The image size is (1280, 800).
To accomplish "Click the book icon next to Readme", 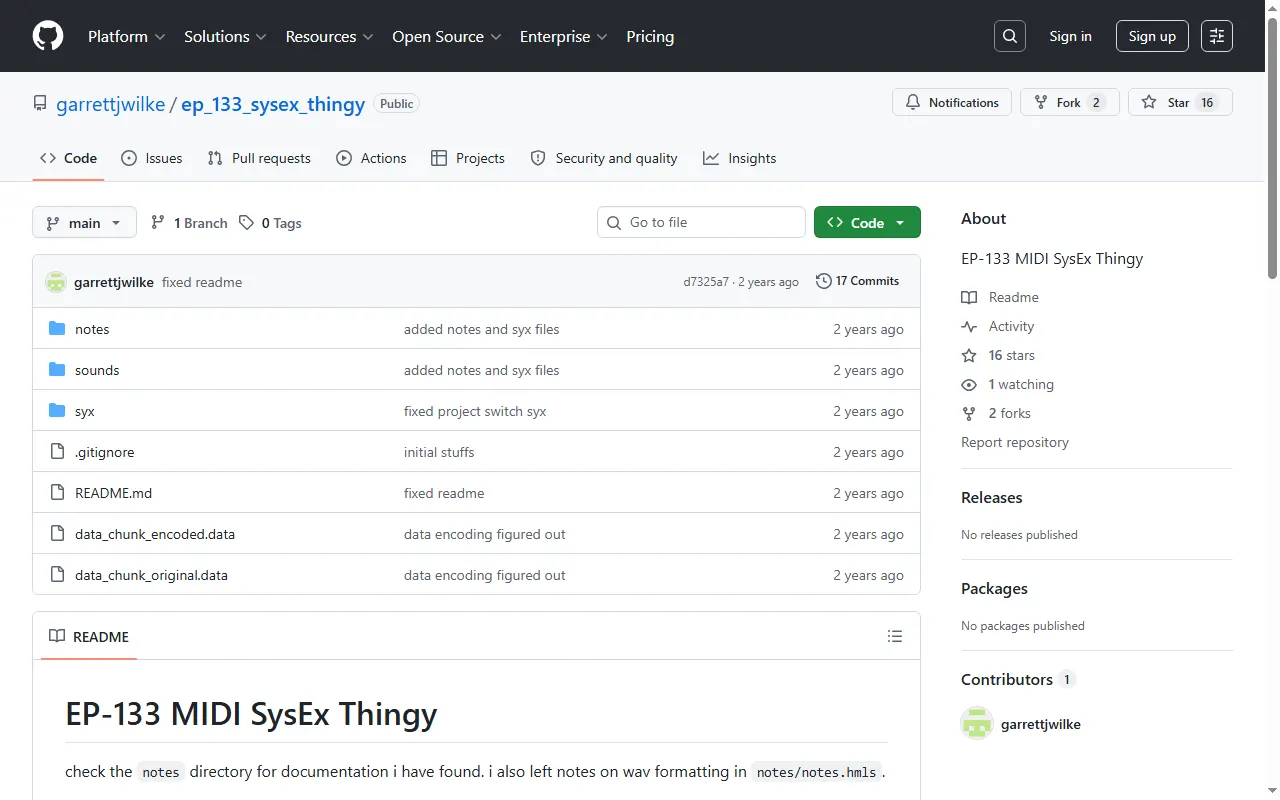I will [969, 297].
